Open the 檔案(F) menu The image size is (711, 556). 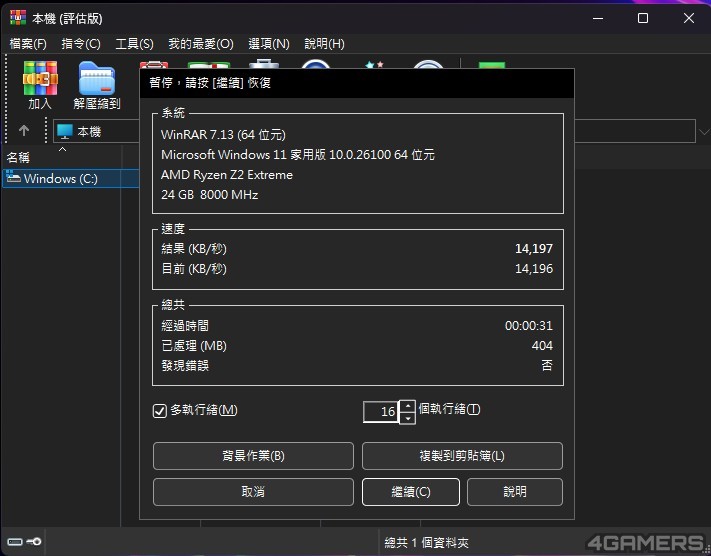(28, 44)
